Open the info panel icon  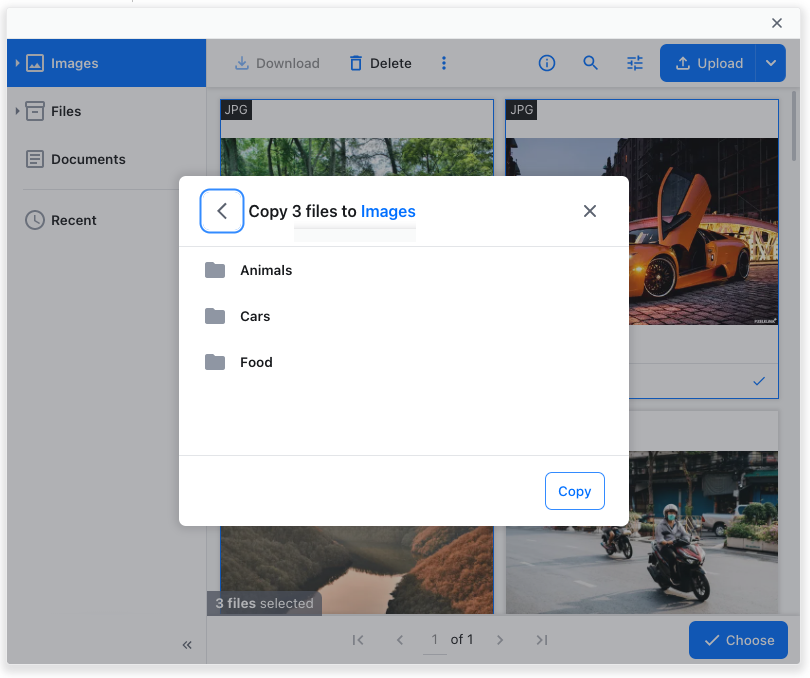547,63
